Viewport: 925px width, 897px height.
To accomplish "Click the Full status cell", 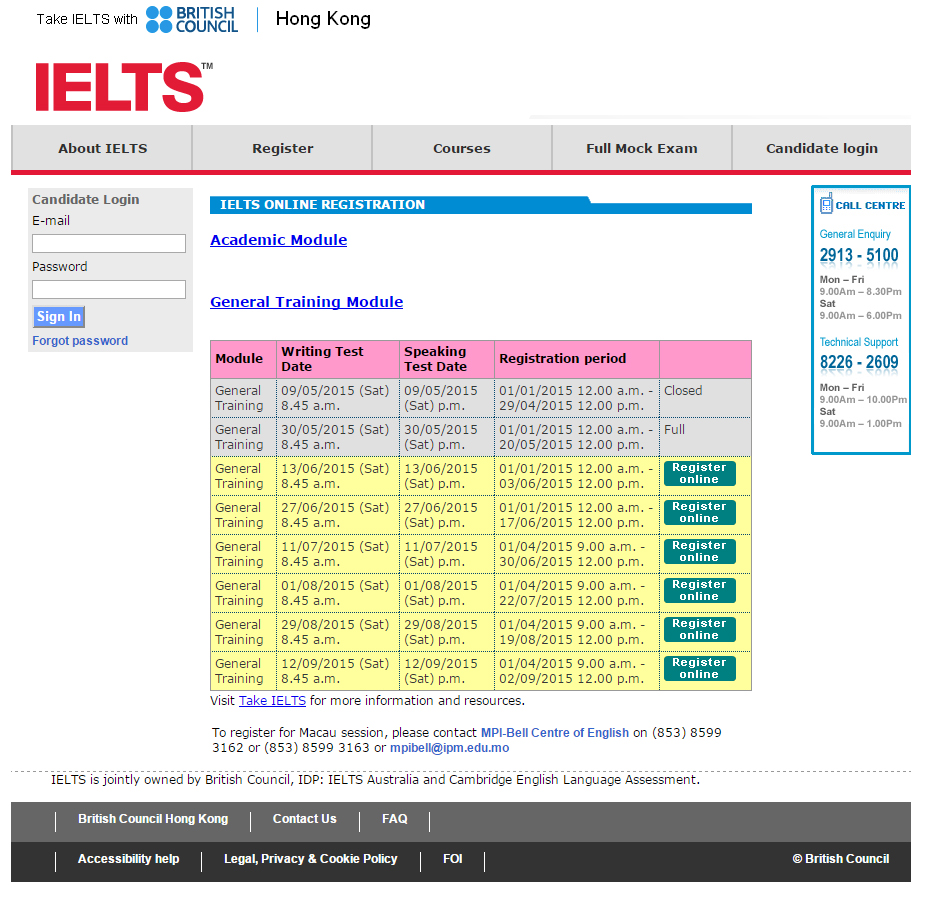I will [x=705, y=437].
